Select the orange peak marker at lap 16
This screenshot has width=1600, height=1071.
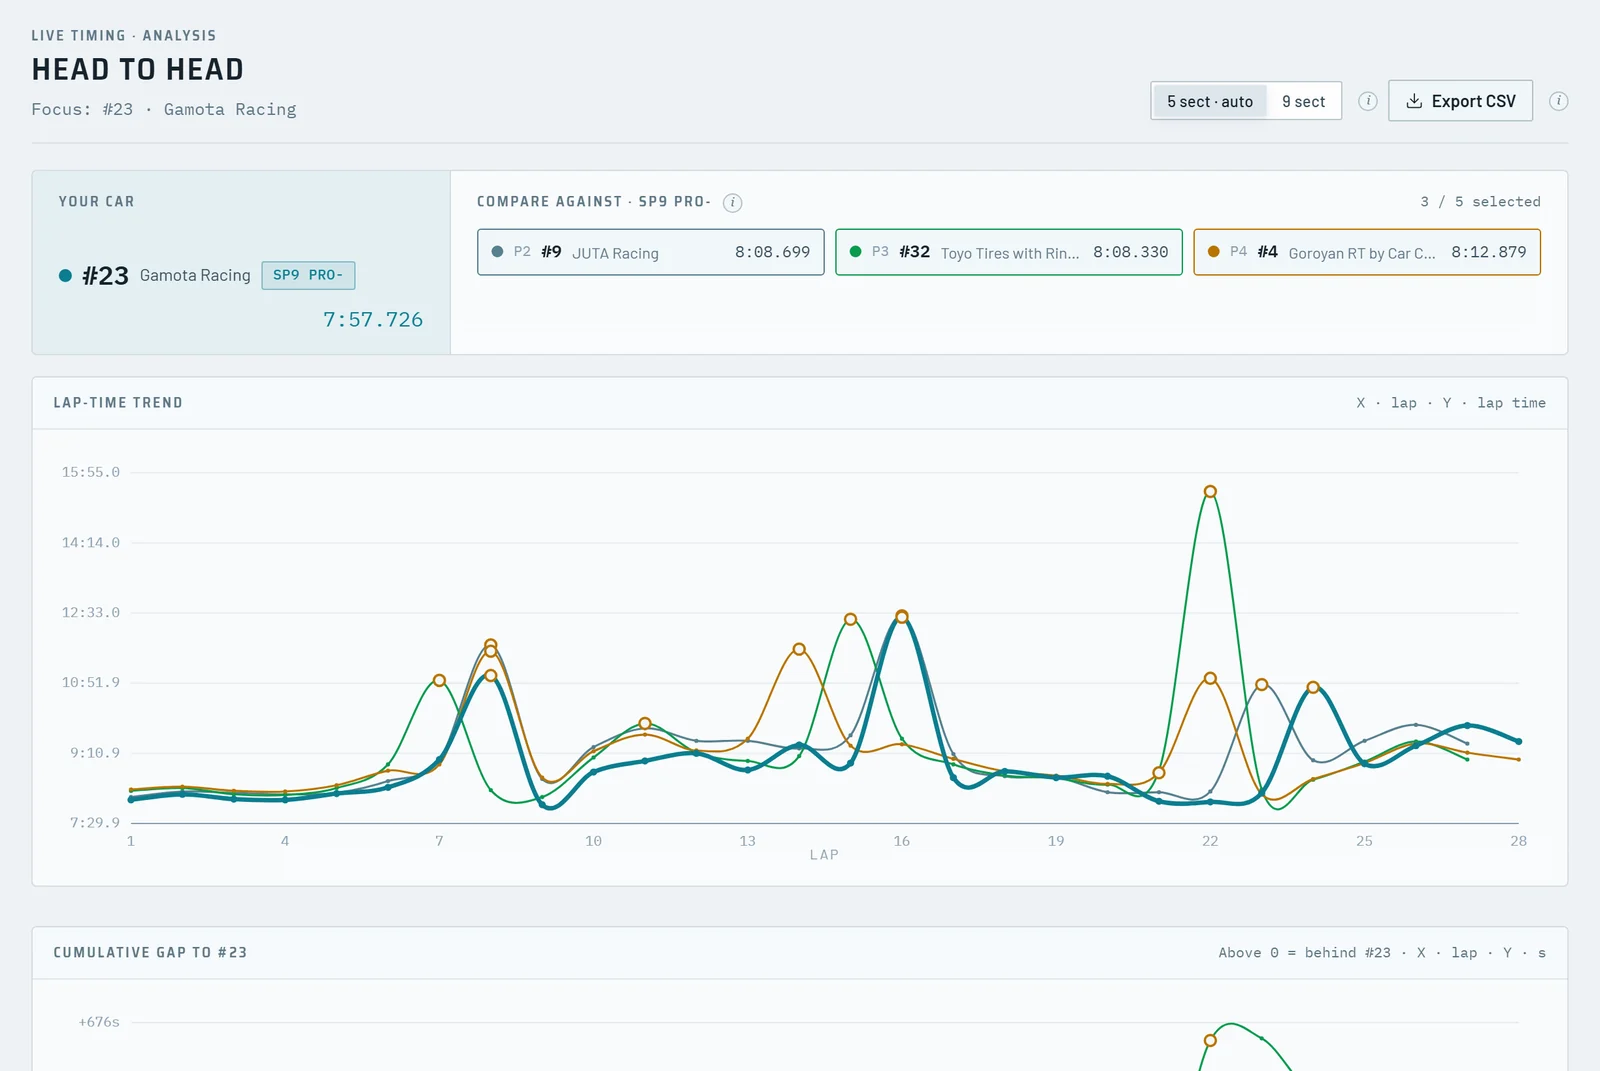pyautogui.click(x=902, y=616)
